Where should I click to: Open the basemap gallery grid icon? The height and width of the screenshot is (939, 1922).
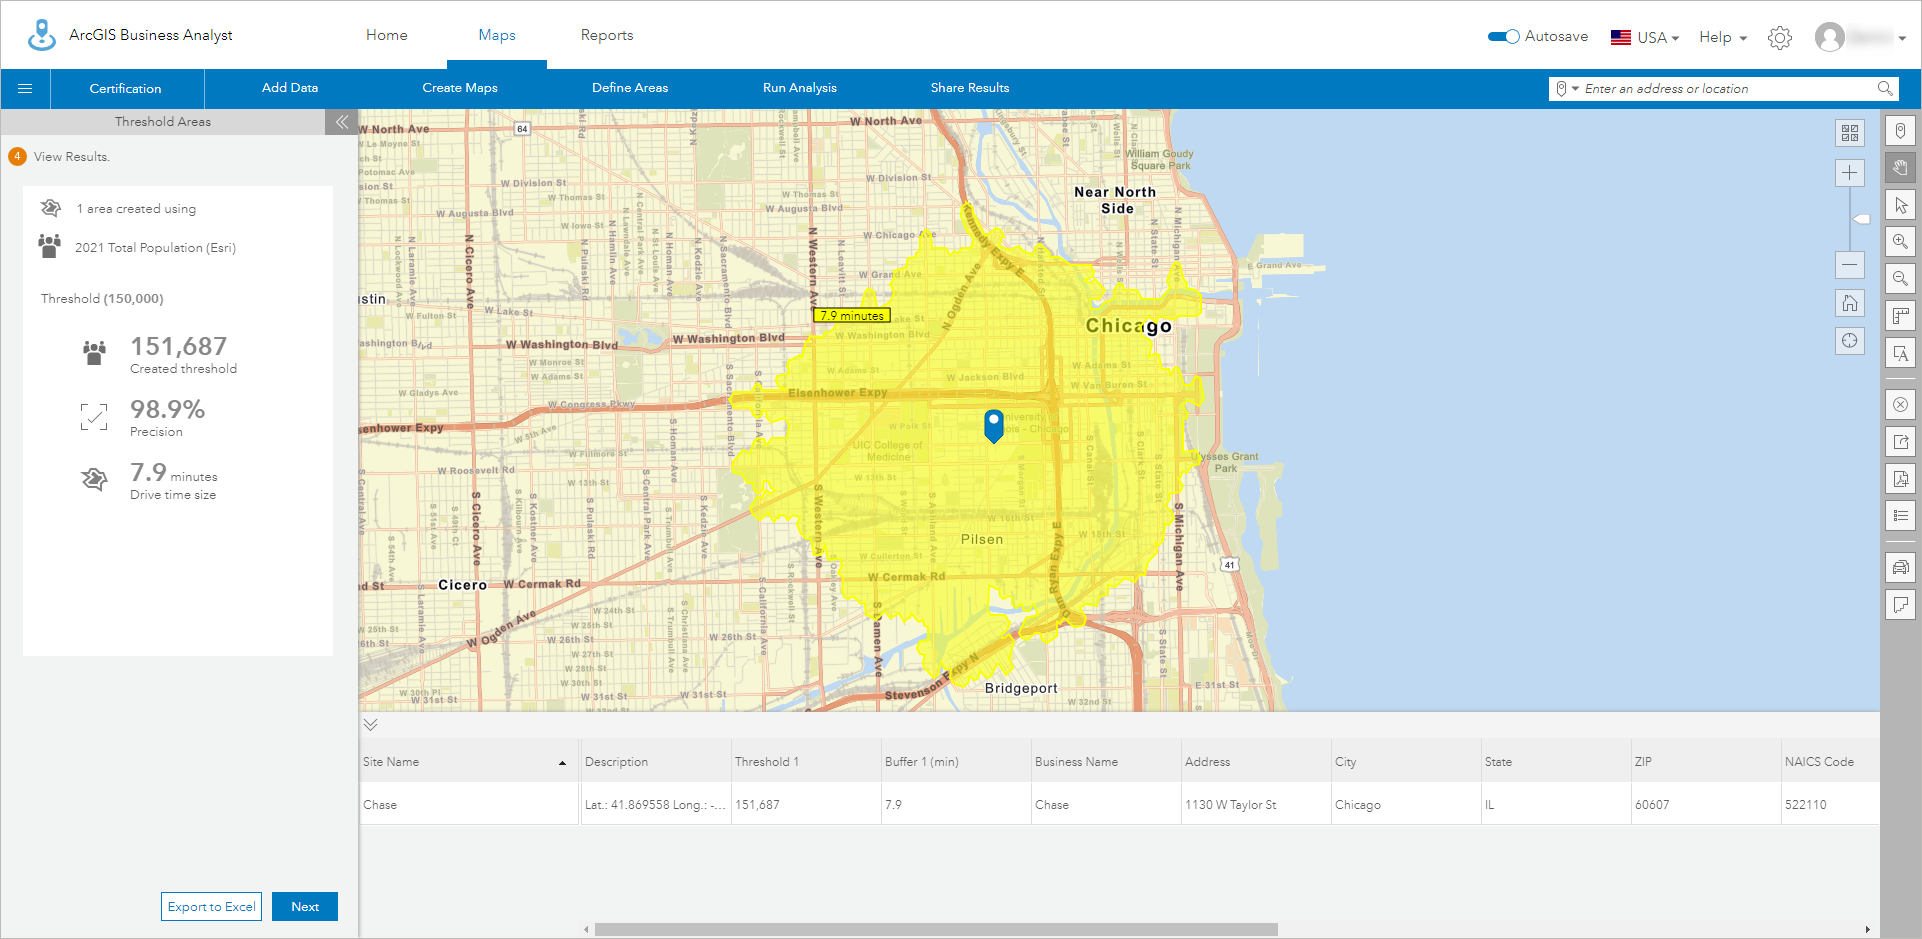(x=1850, y=133)
